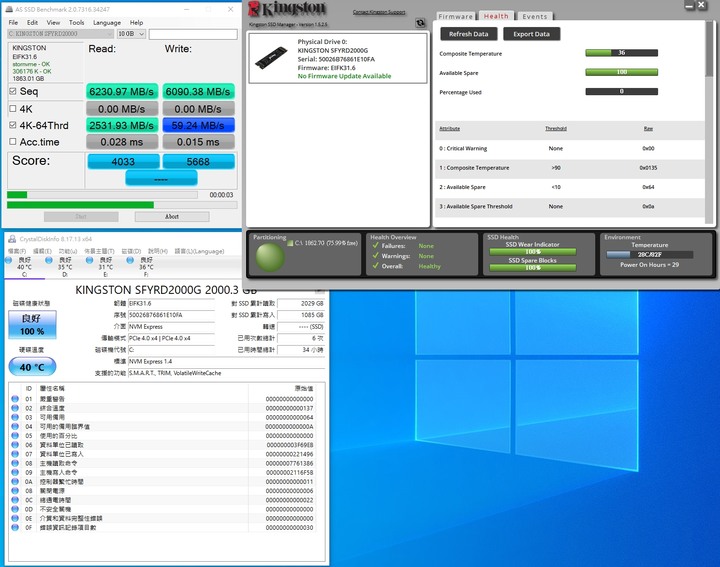Image resolution: width=720 pixels, height=567 pixels.
Task: Click status dot for attribute 05 row
Action: pos(15,435)
